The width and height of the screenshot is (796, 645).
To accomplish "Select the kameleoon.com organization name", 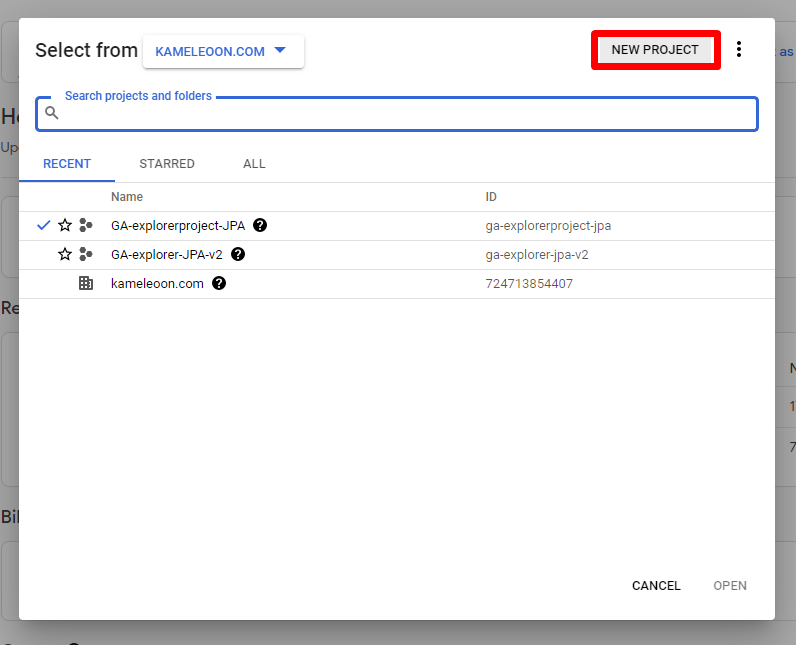I will (x=157, y=284).
